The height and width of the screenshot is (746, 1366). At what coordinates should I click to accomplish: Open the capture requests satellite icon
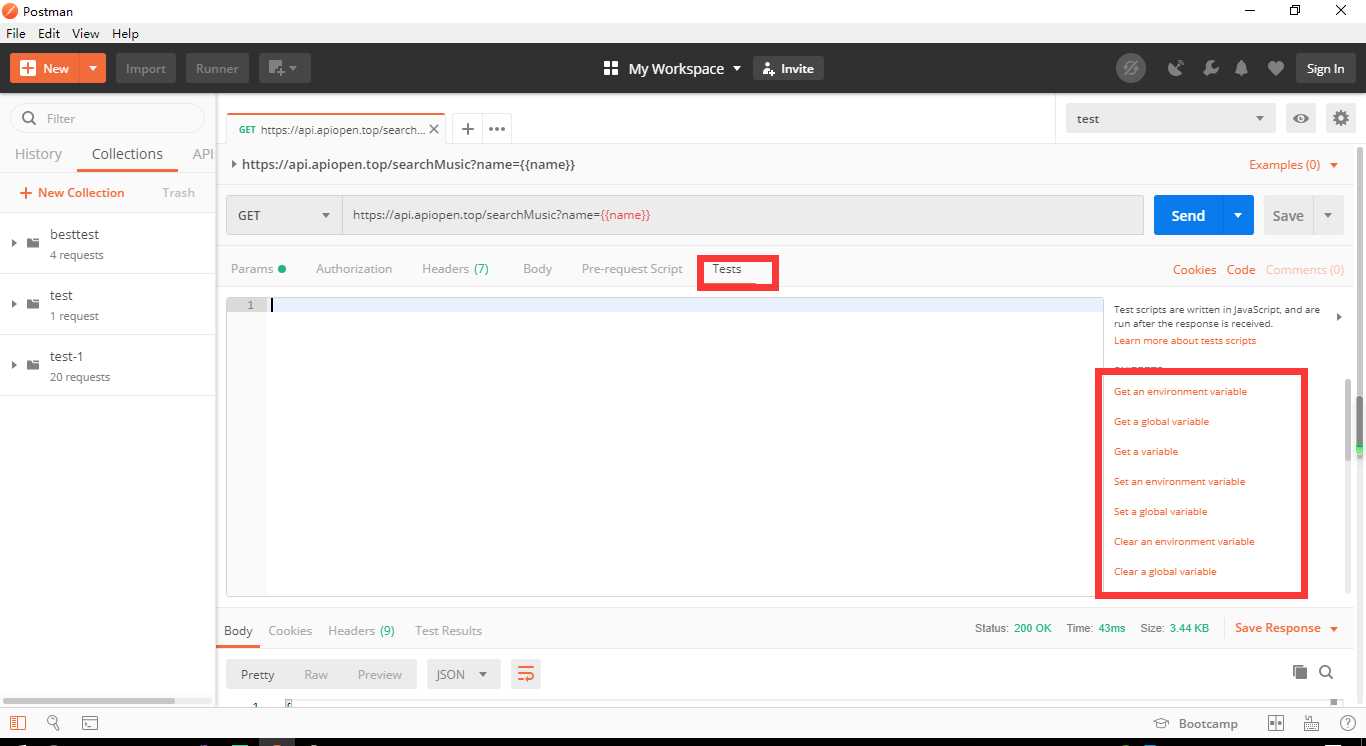coord(1176,68)
